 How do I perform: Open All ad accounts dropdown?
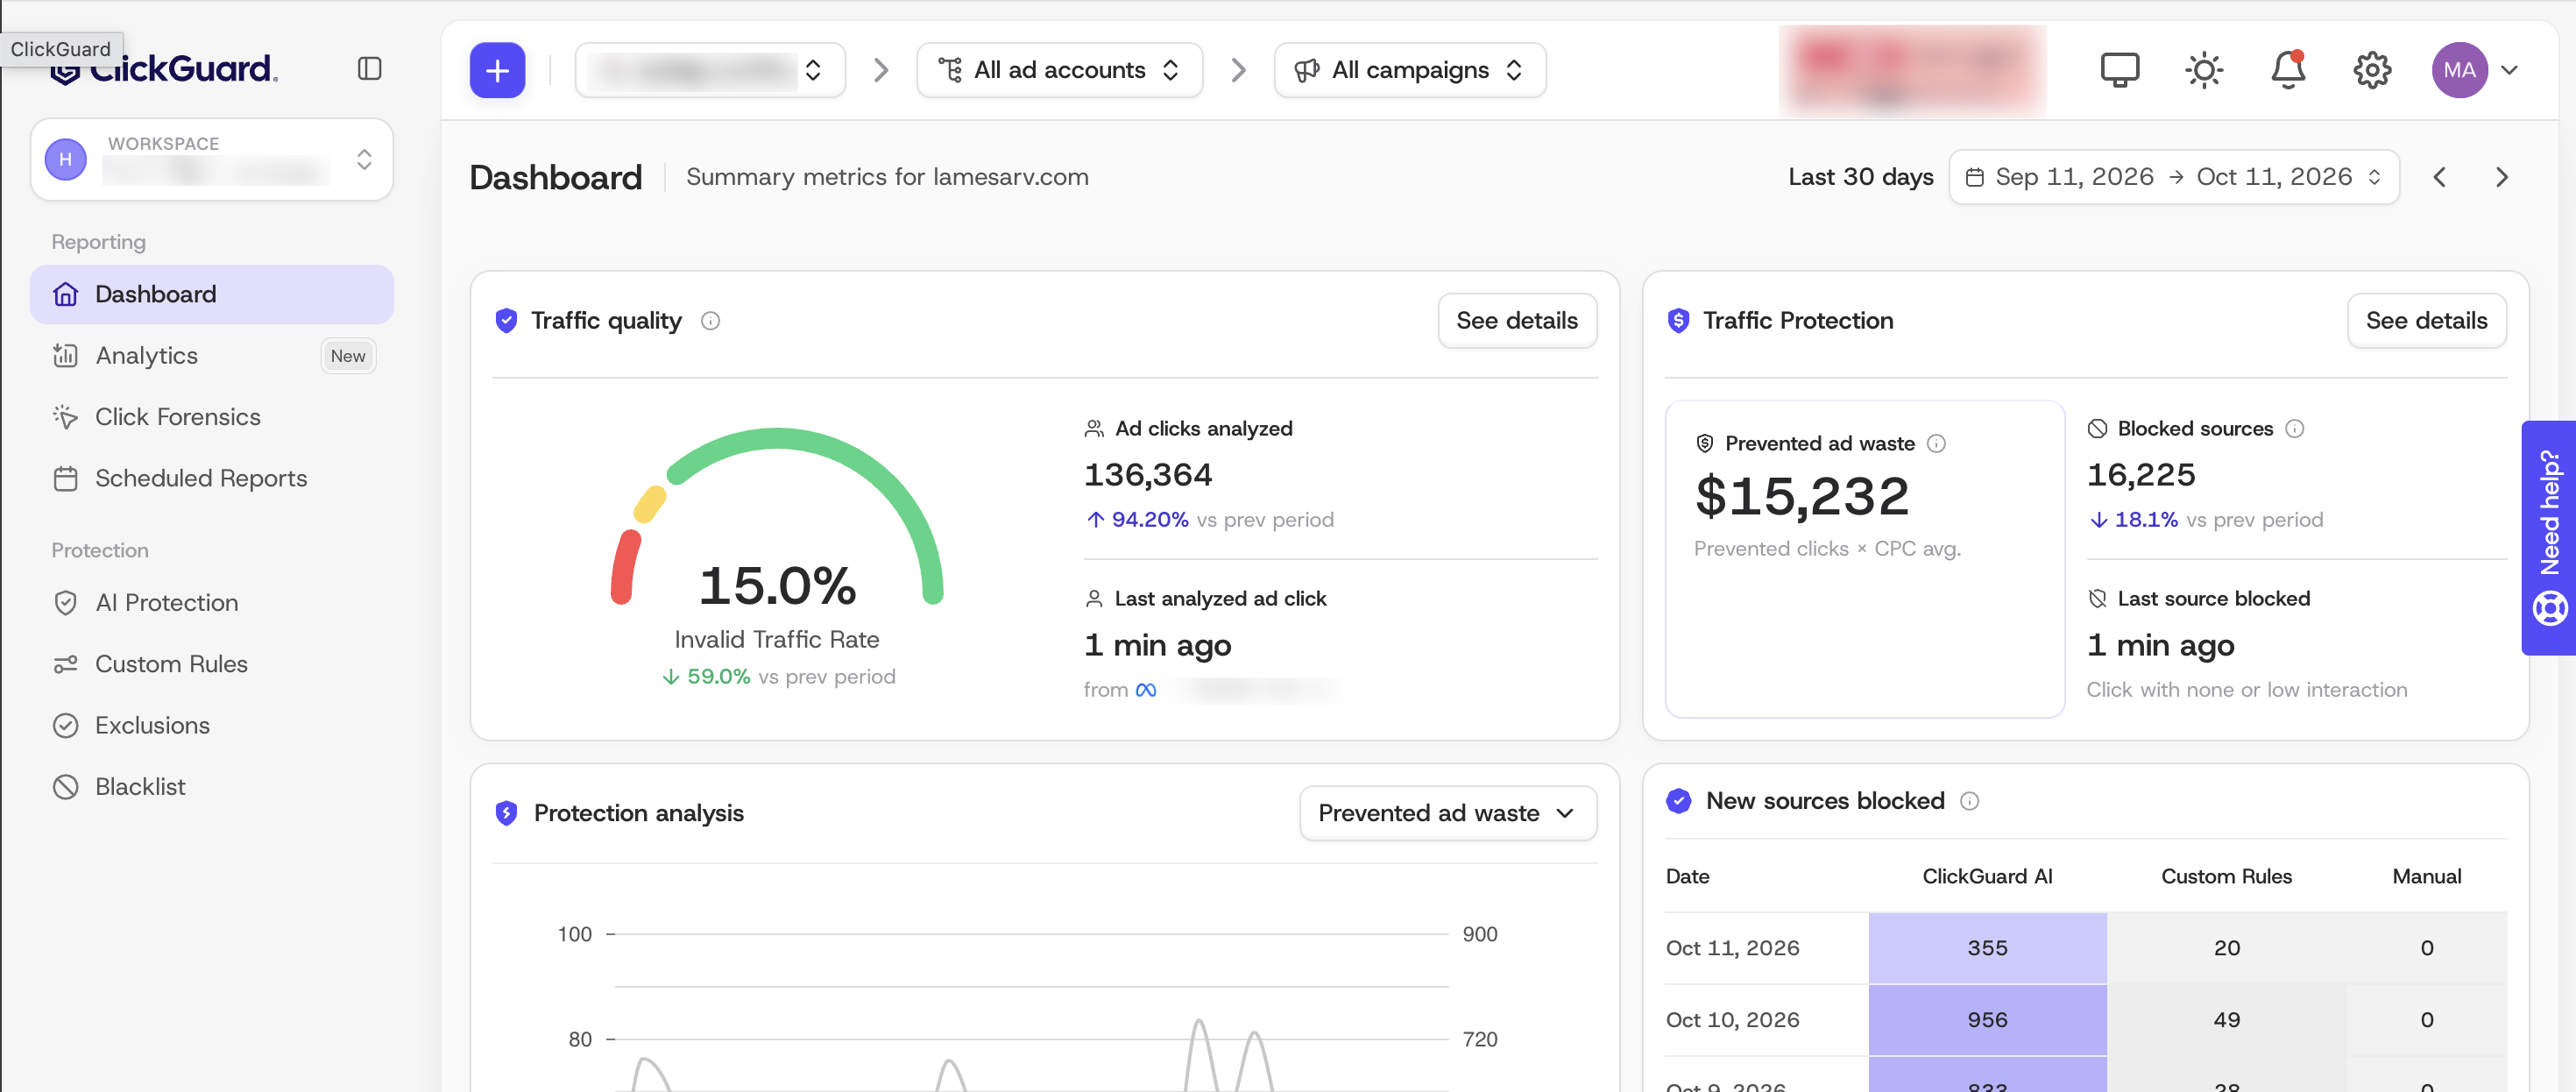pos(1059,70)
